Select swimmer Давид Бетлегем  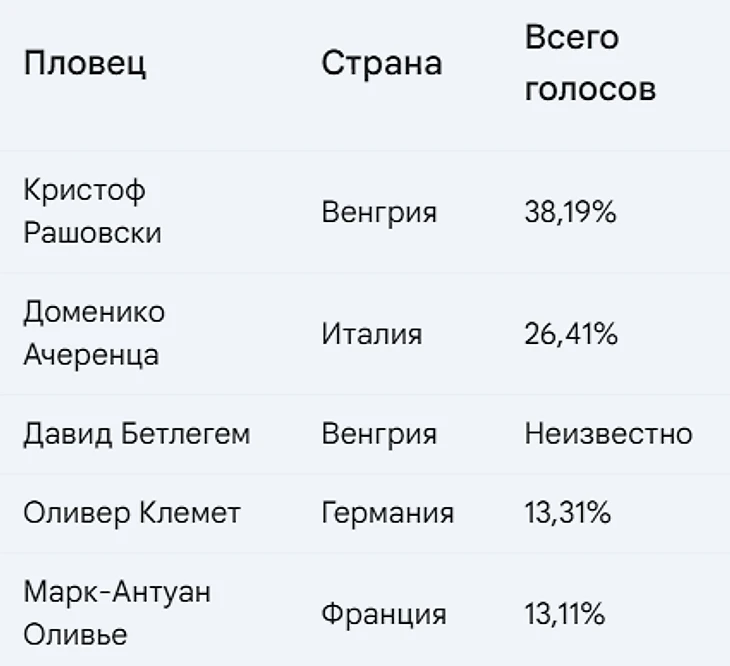[x=137, y=435]
